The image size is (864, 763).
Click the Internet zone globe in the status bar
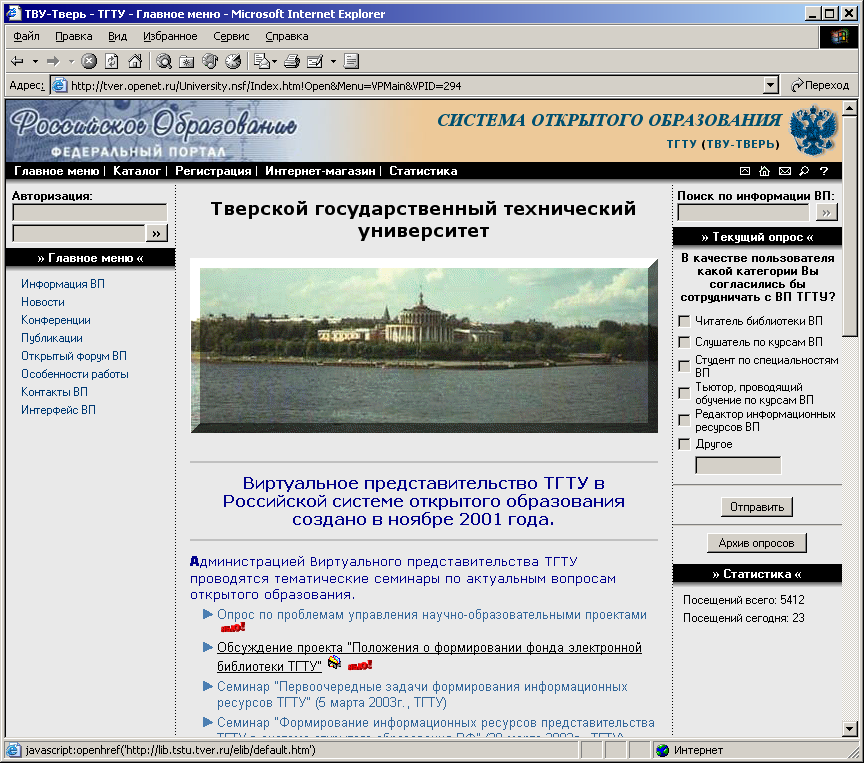(x=663, y=750)
